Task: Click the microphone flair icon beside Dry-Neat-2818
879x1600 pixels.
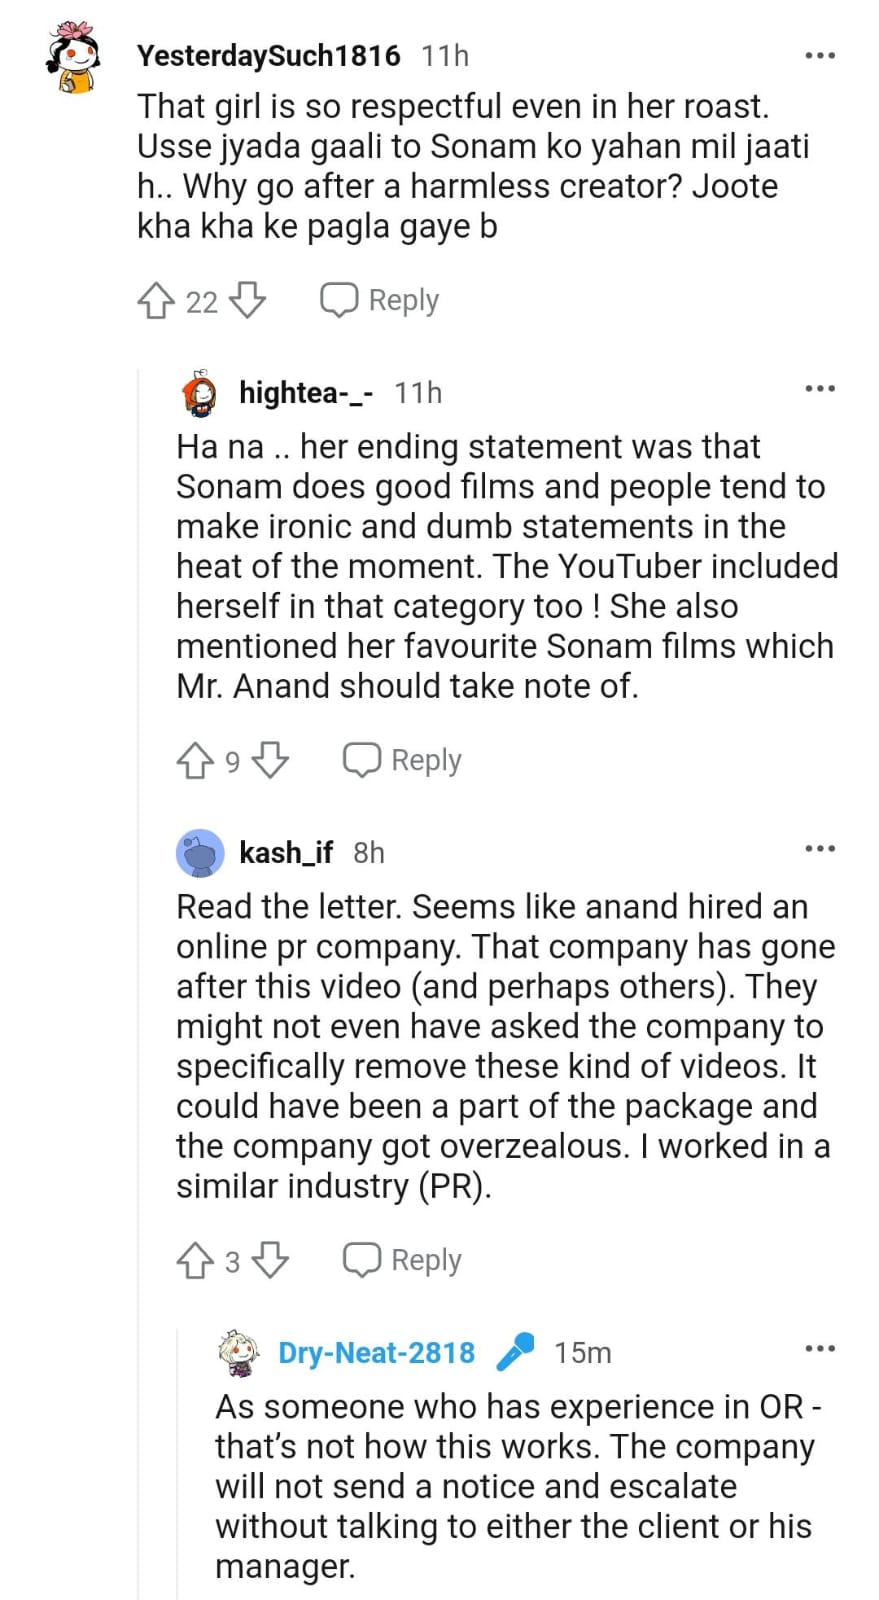Action: coord(515,1352)
